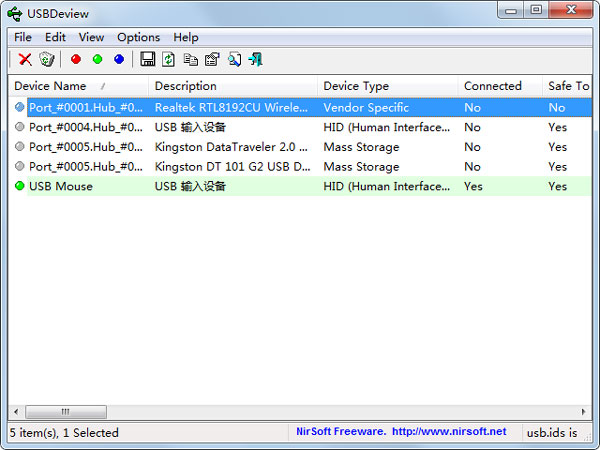Sort by the Connected column header
Image resolution: width=600 pixels, height=450 pixels.
[x=500, y=86]
